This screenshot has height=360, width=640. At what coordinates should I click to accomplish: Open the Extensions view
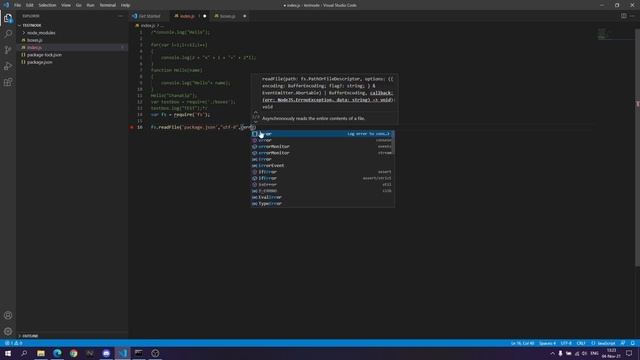click(8, 82)
